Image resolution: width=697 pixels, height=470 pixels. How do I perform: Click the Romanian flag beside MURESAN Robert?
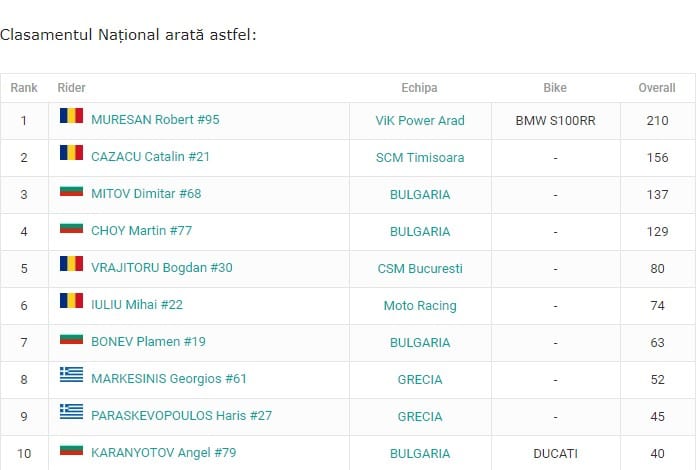coord(71,116)
